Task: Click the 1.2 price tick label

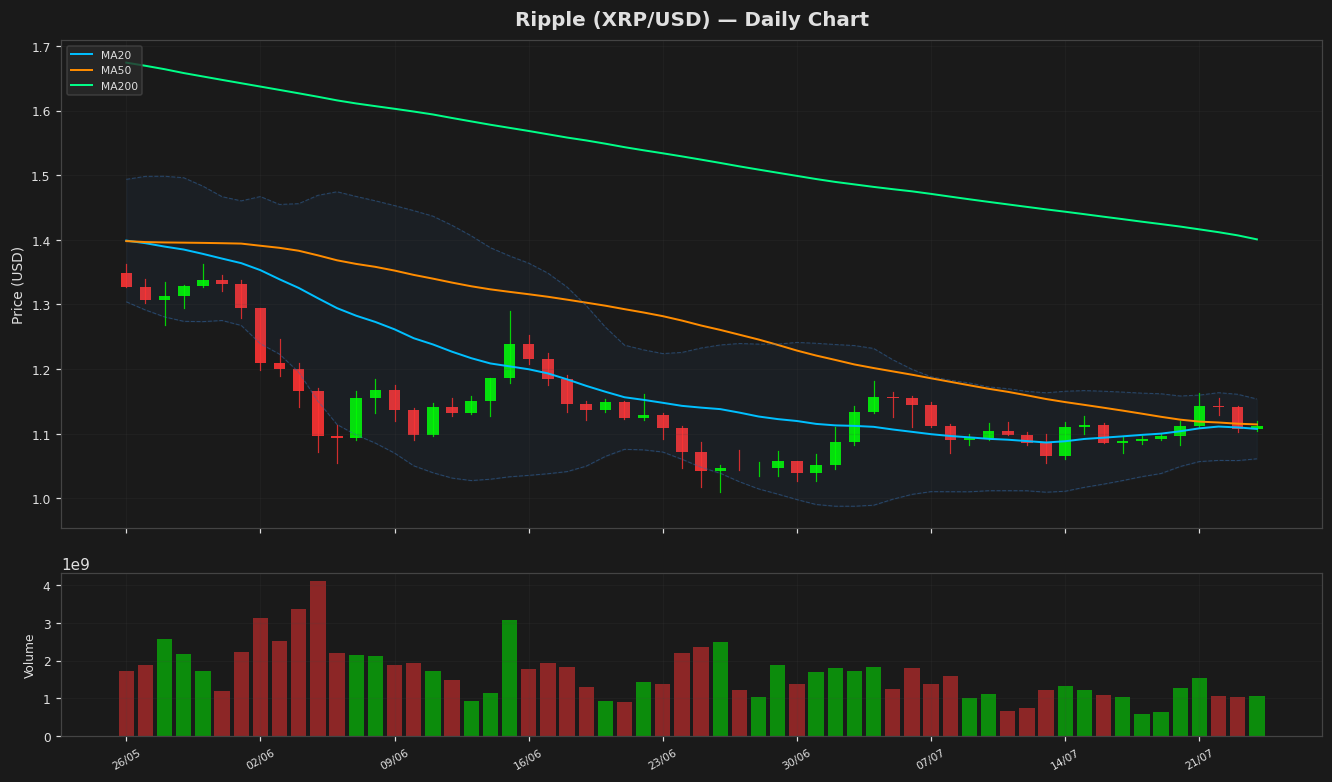Action: (x=41, y=370)
